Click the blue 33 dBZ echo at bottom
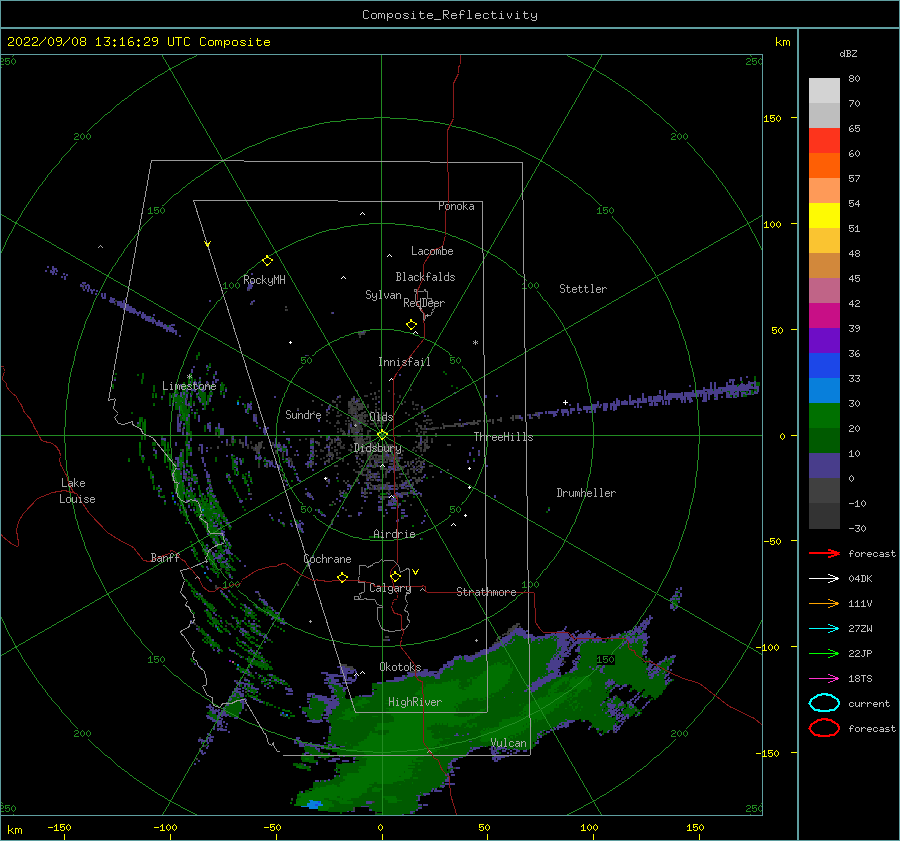The height and width of the screenshot is (841, 900). 313,805
